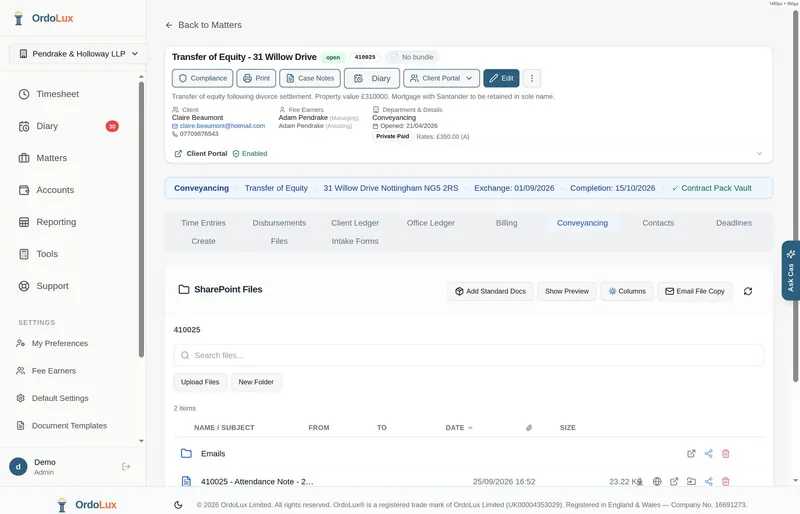The height and width of the screenshot is (514, 800).
Task: Click the Compliance button
Action: (x=203, y=78)
